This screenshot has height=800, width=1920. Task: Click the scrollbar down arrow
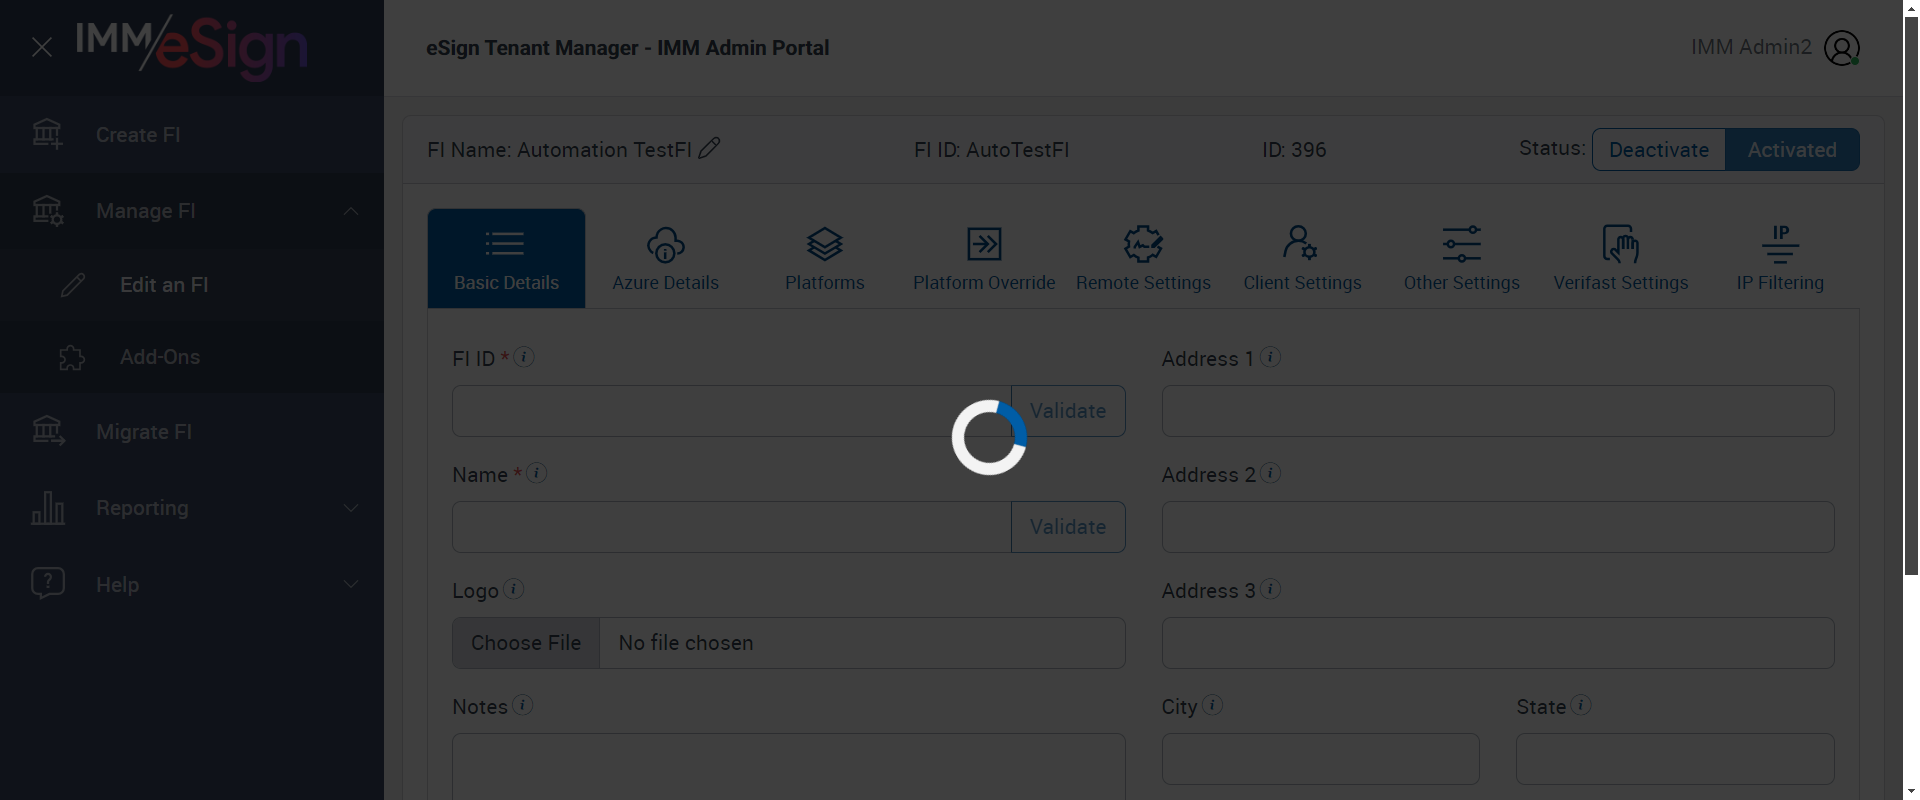tap(1911, 792)
